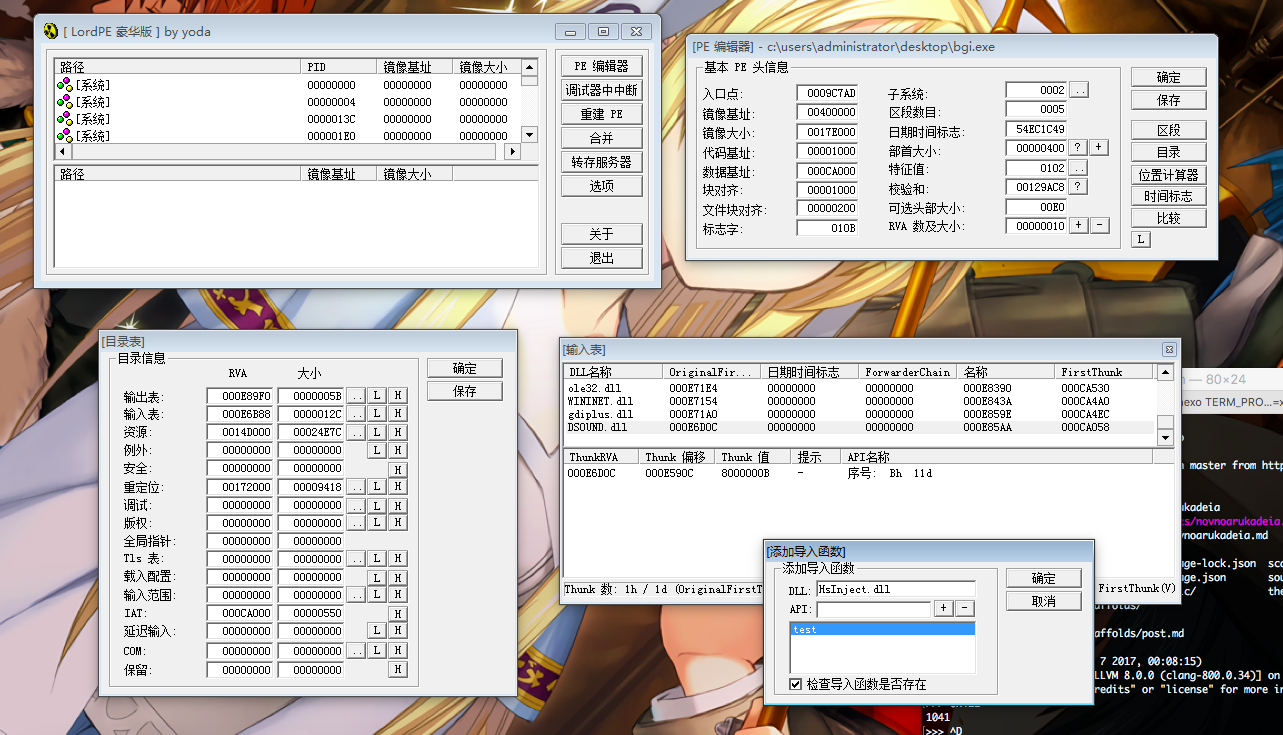The image size is (1283, 735).
Task: Click the 入口点 value field 0009C7AD
Action: (827, 93)
